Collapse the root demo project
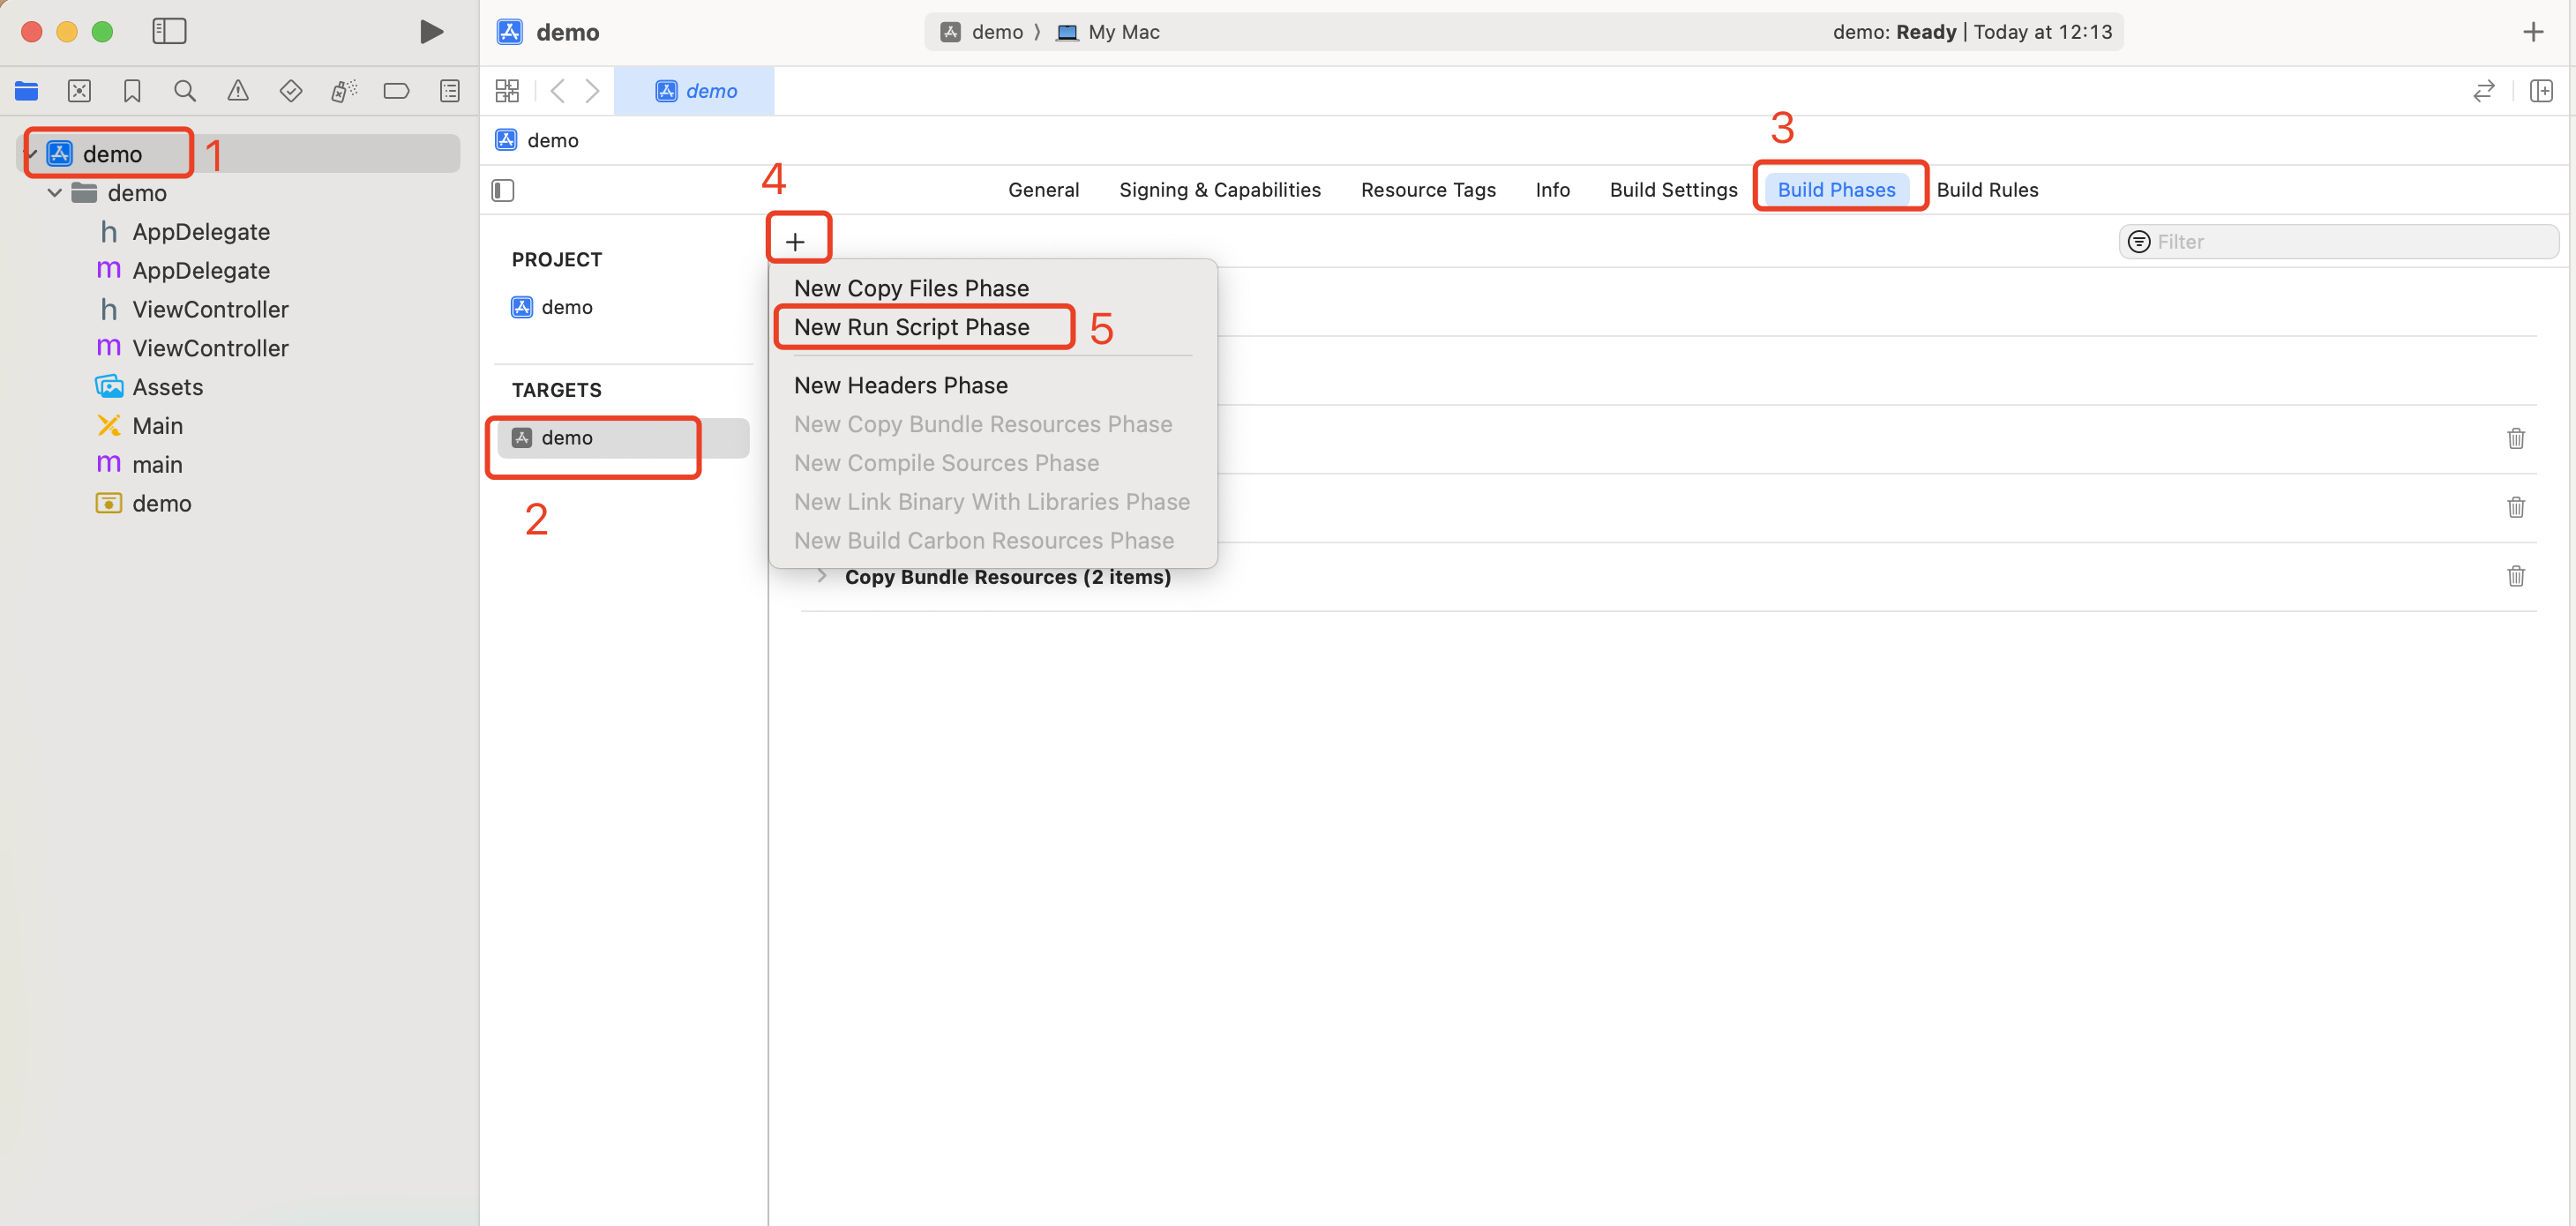2576x1226 pixels. 31,154
